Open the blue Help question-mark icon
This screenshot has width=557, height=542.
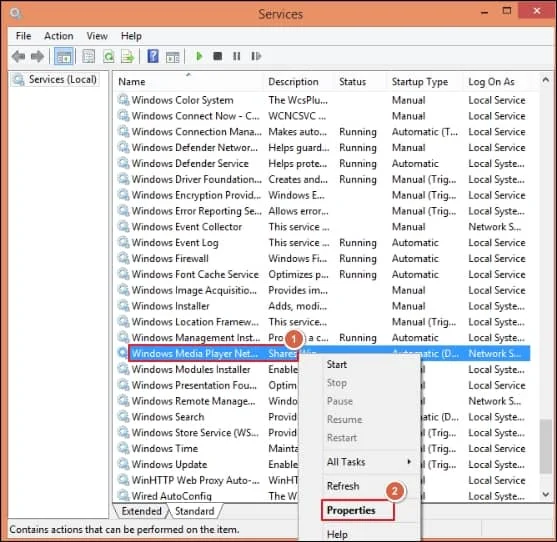click(153, 56)
